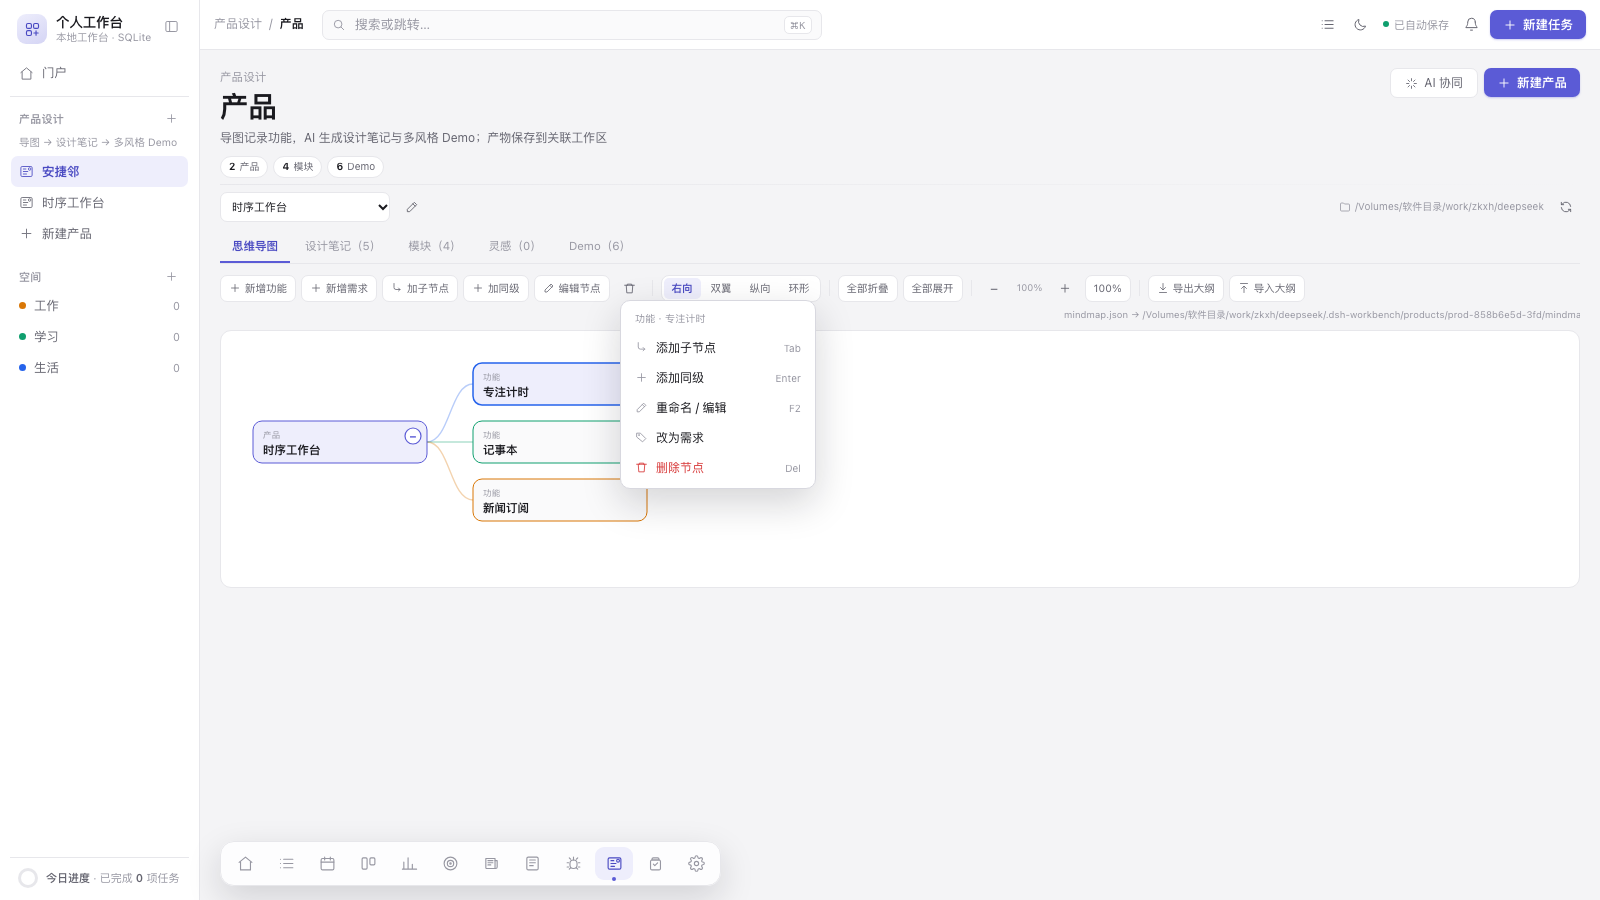Select the 环形 layout option
Viewport: 1600px width, 900px height.
[x=799, y=289]
